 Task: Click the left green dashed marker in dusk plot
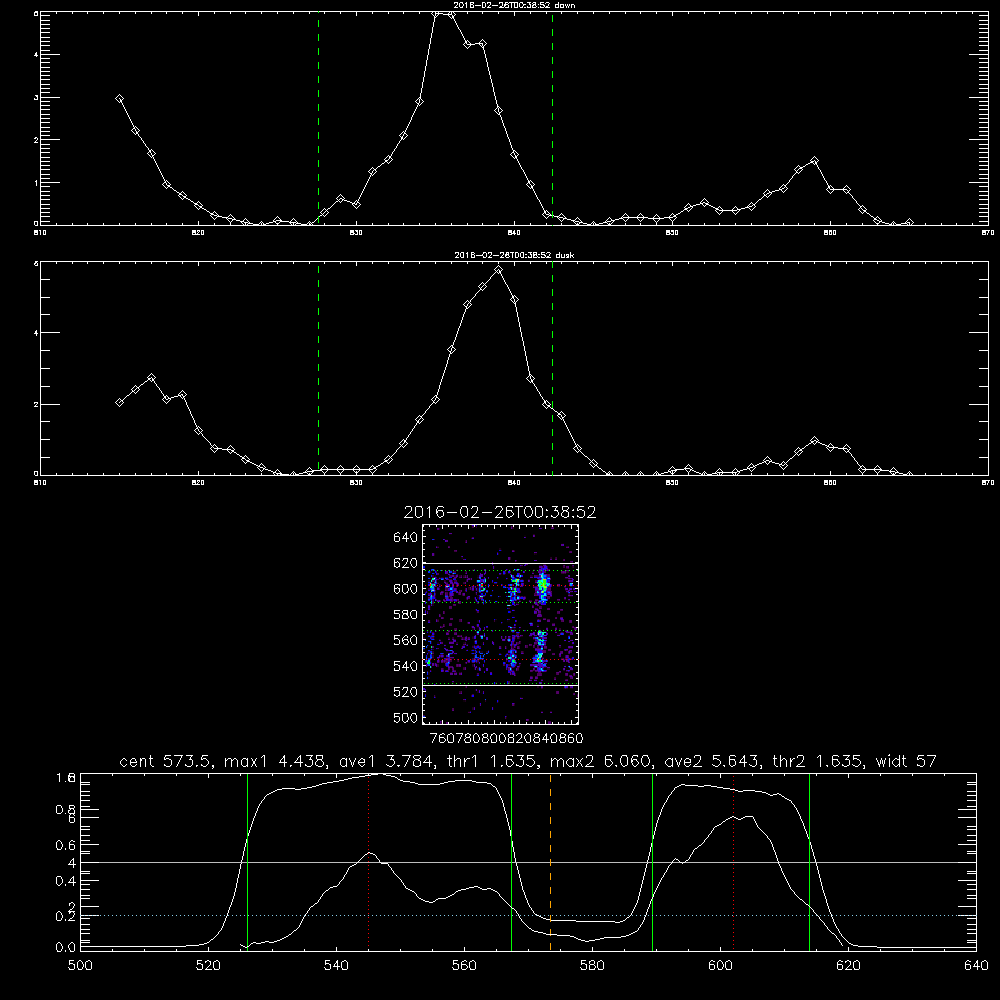pyautogui.click(x=318, y=368)
